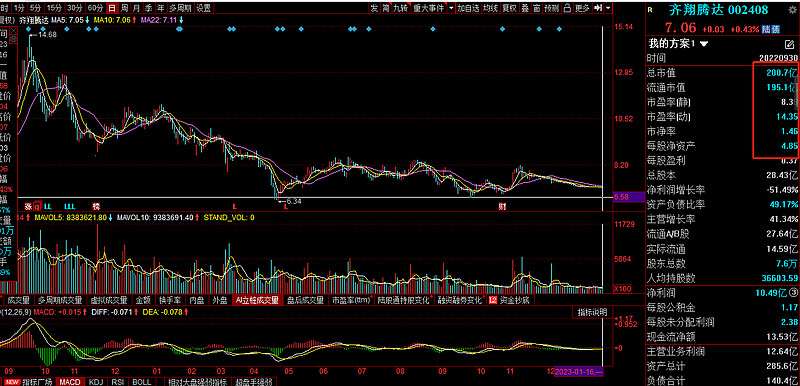This screenshot has height=386, width=800.
Task: Click the arrow-to-bar icon next to 更多
Action: [x=597, y=8]
